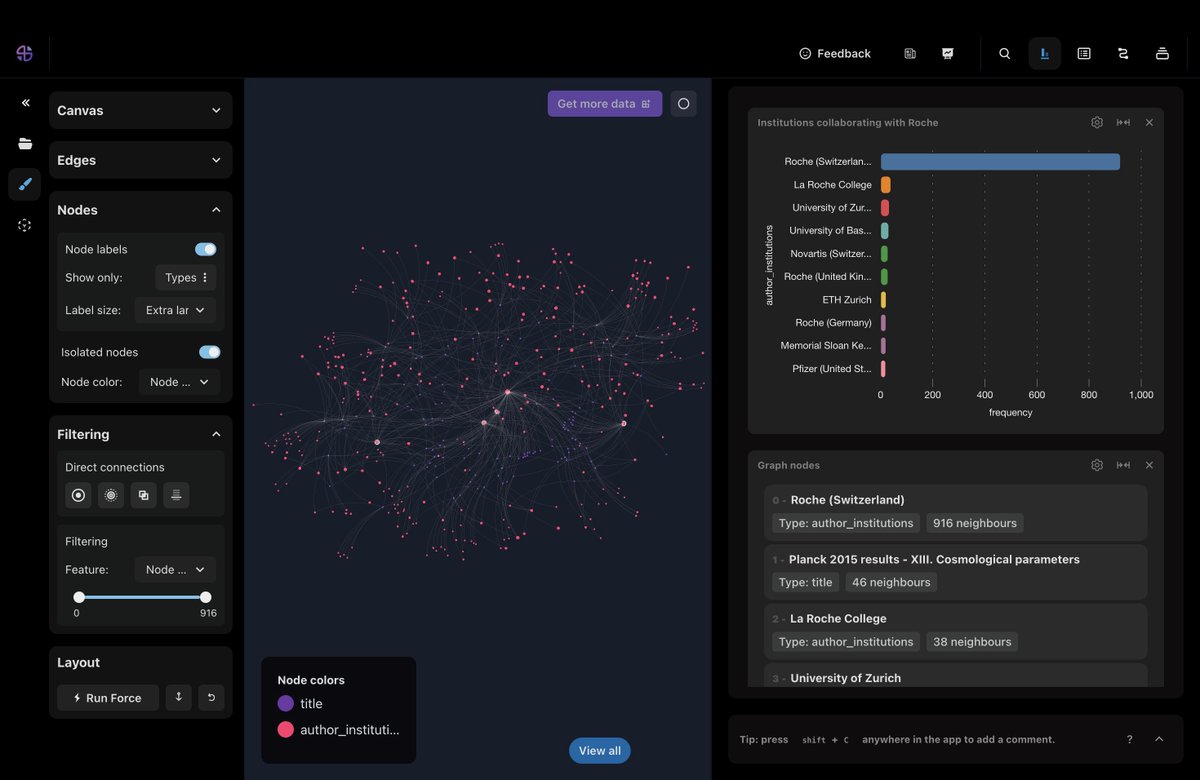Click the stacked-lines direct connections icon
The width and height of the screenshot is (1200, 780).
click(176, 495)
